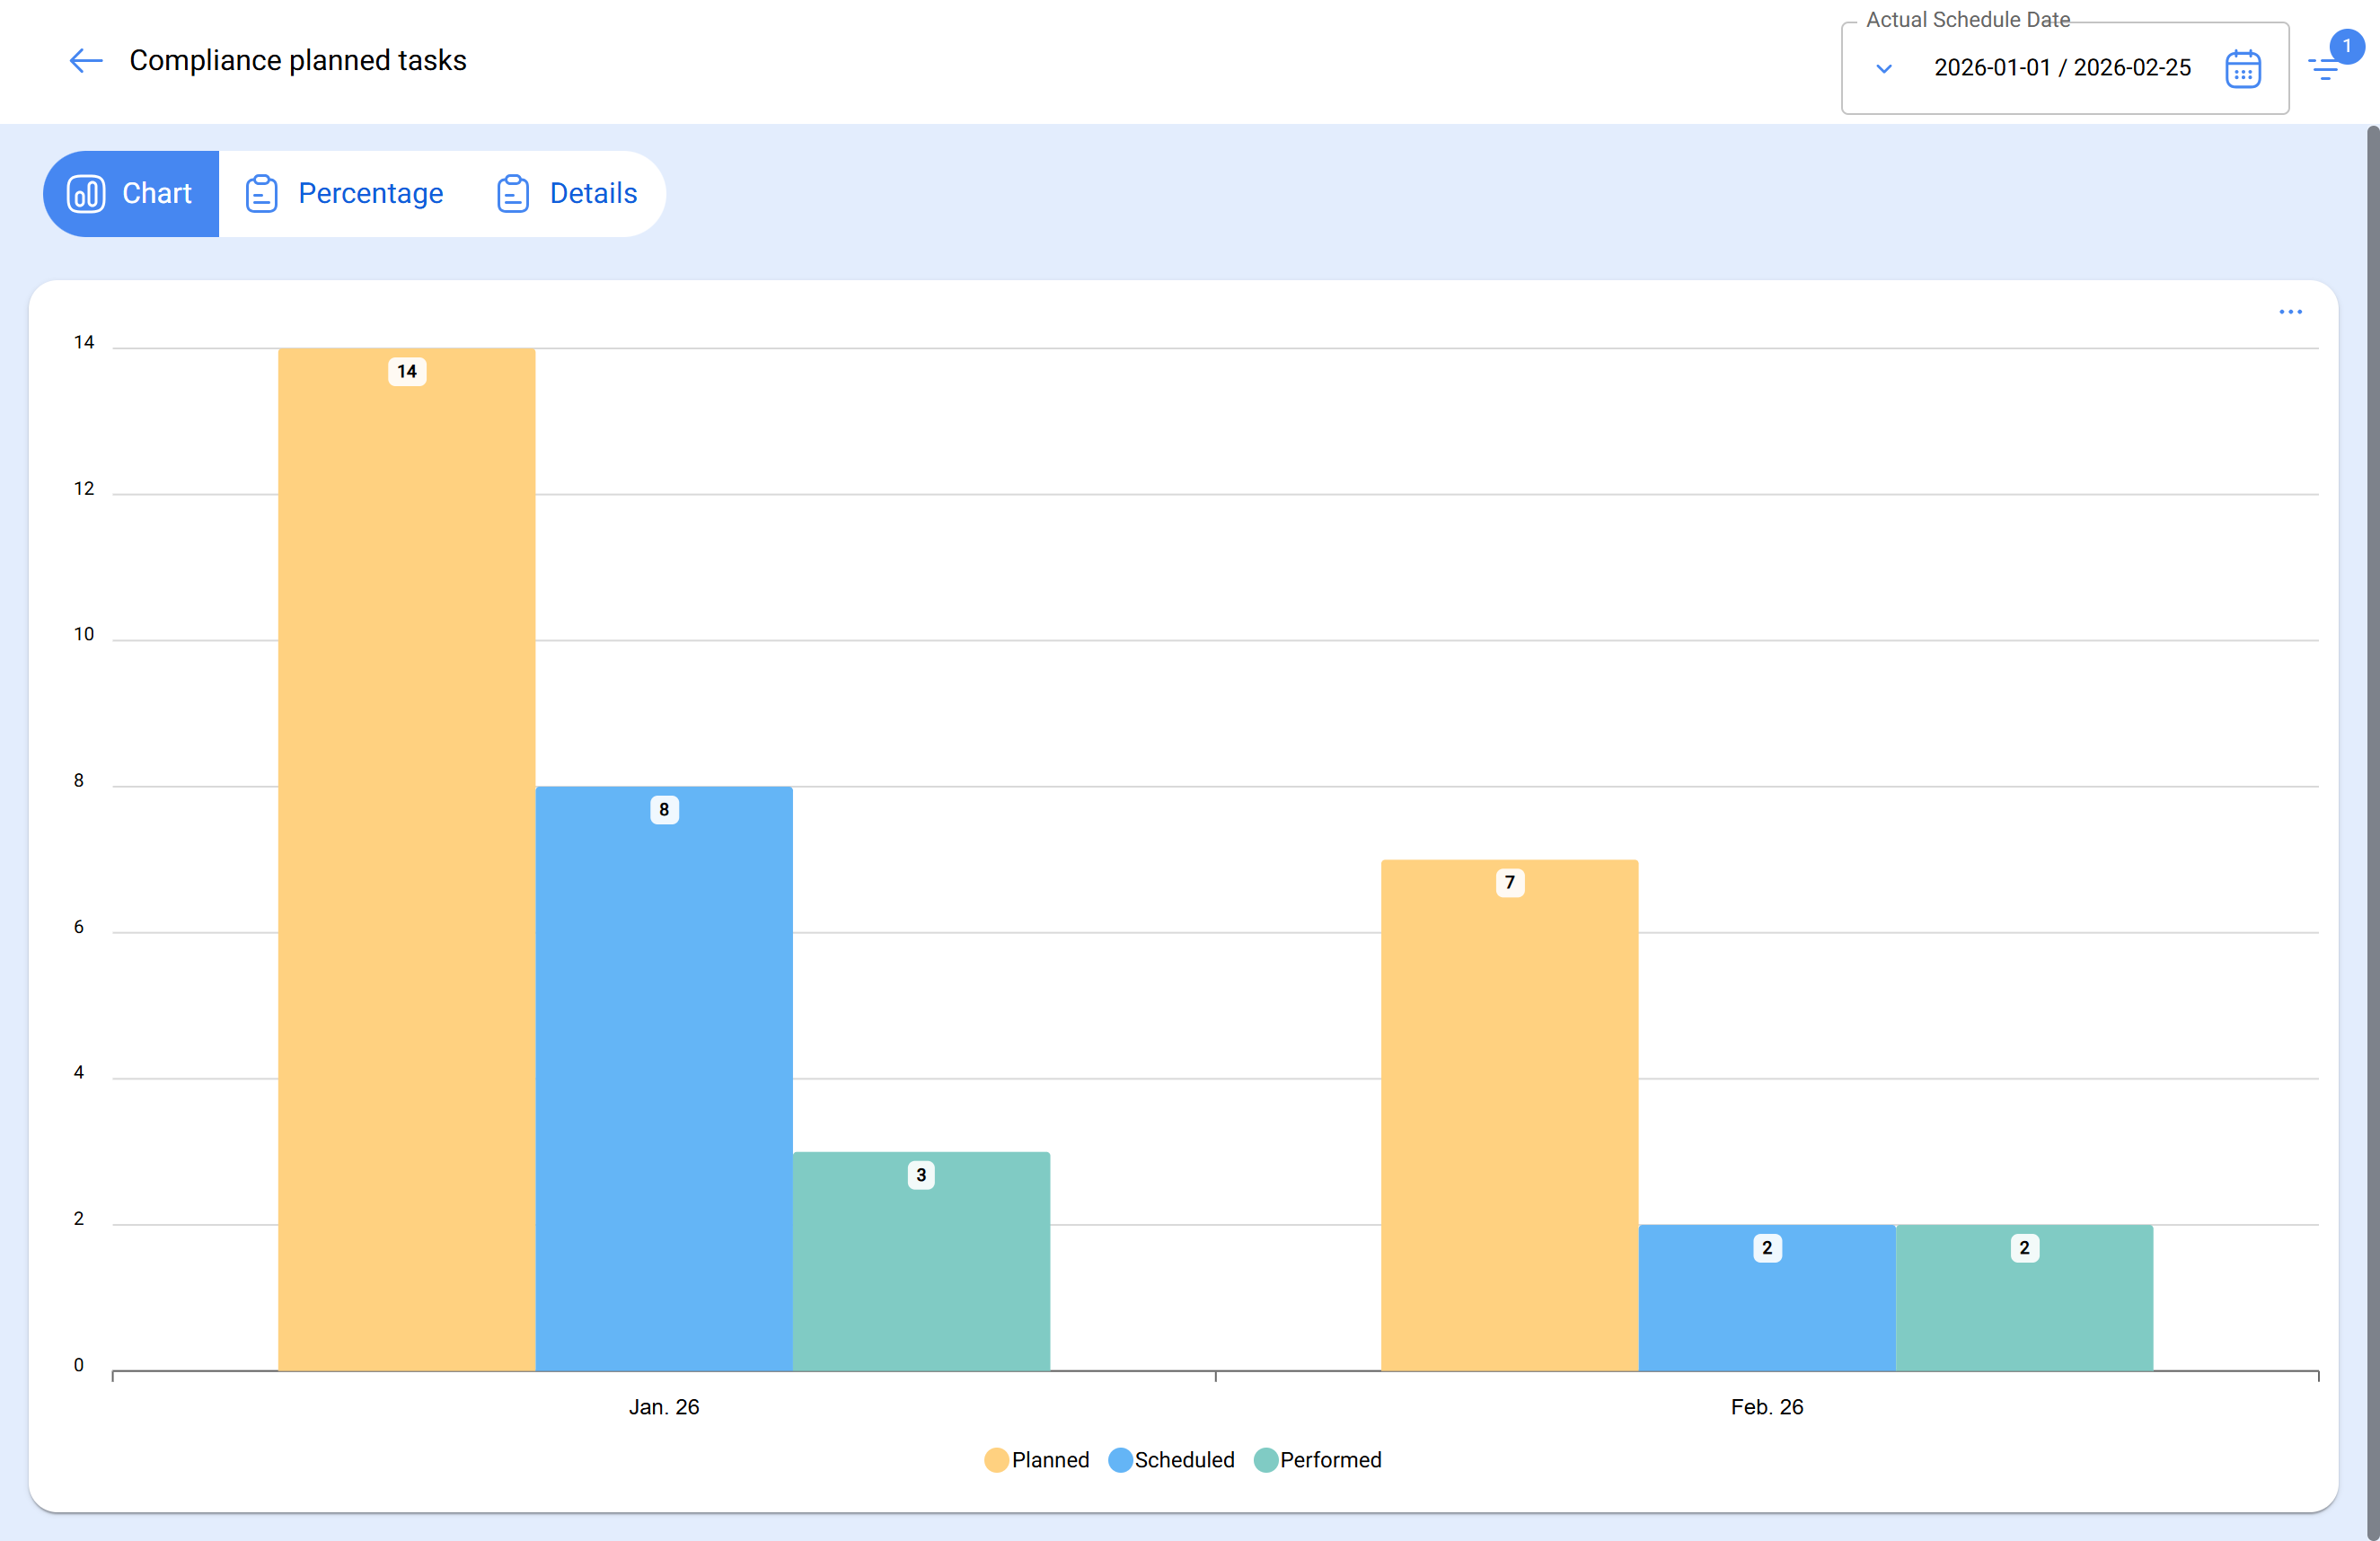Viewport: 2380px width, 1541px height.
Task: Toggle the Scheduled series in legend
Action: coord(1184,1460)
